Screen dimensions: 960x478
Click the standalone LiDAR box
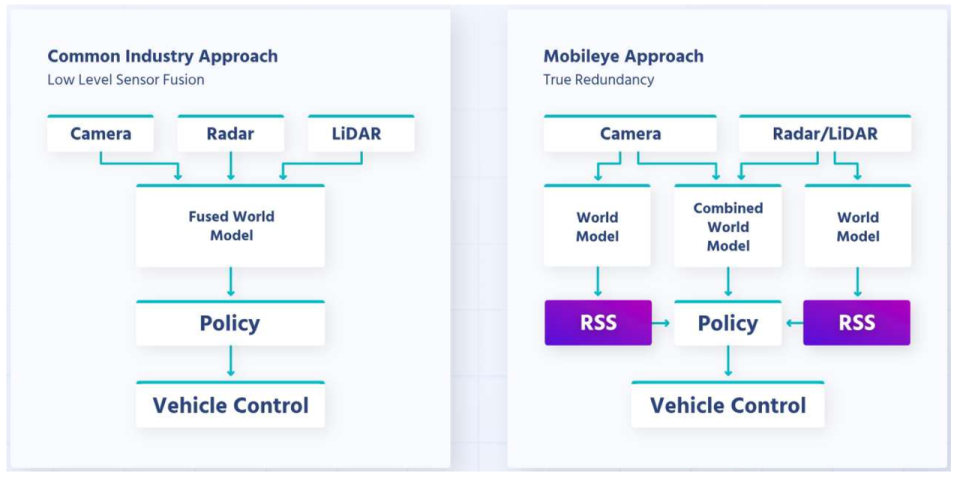coord(357,133)
